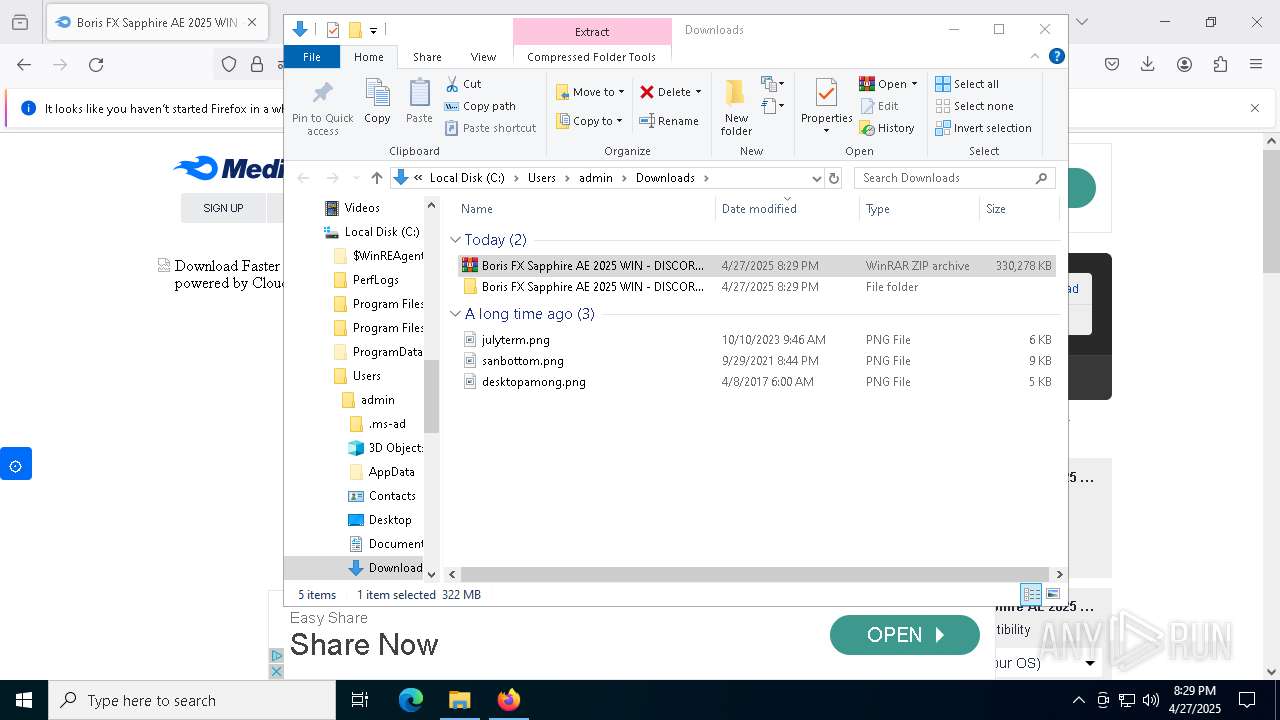This screenshot has width=1280, height=720.
Task: Save page to Pocket icon
Action: (x=1112, y=65)
